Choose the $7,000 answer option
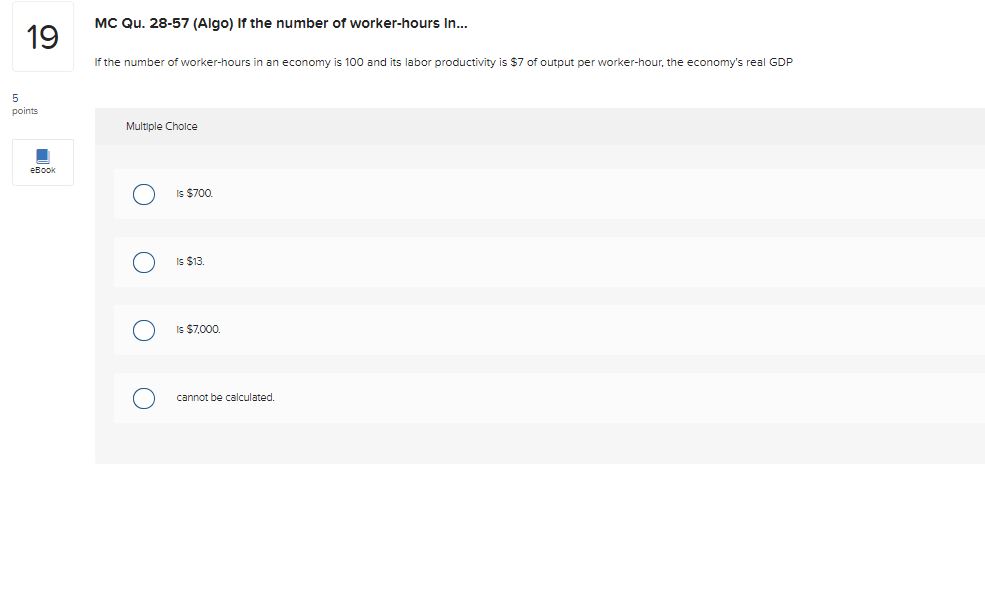985x606 pixels. click(x=144, y=330)
